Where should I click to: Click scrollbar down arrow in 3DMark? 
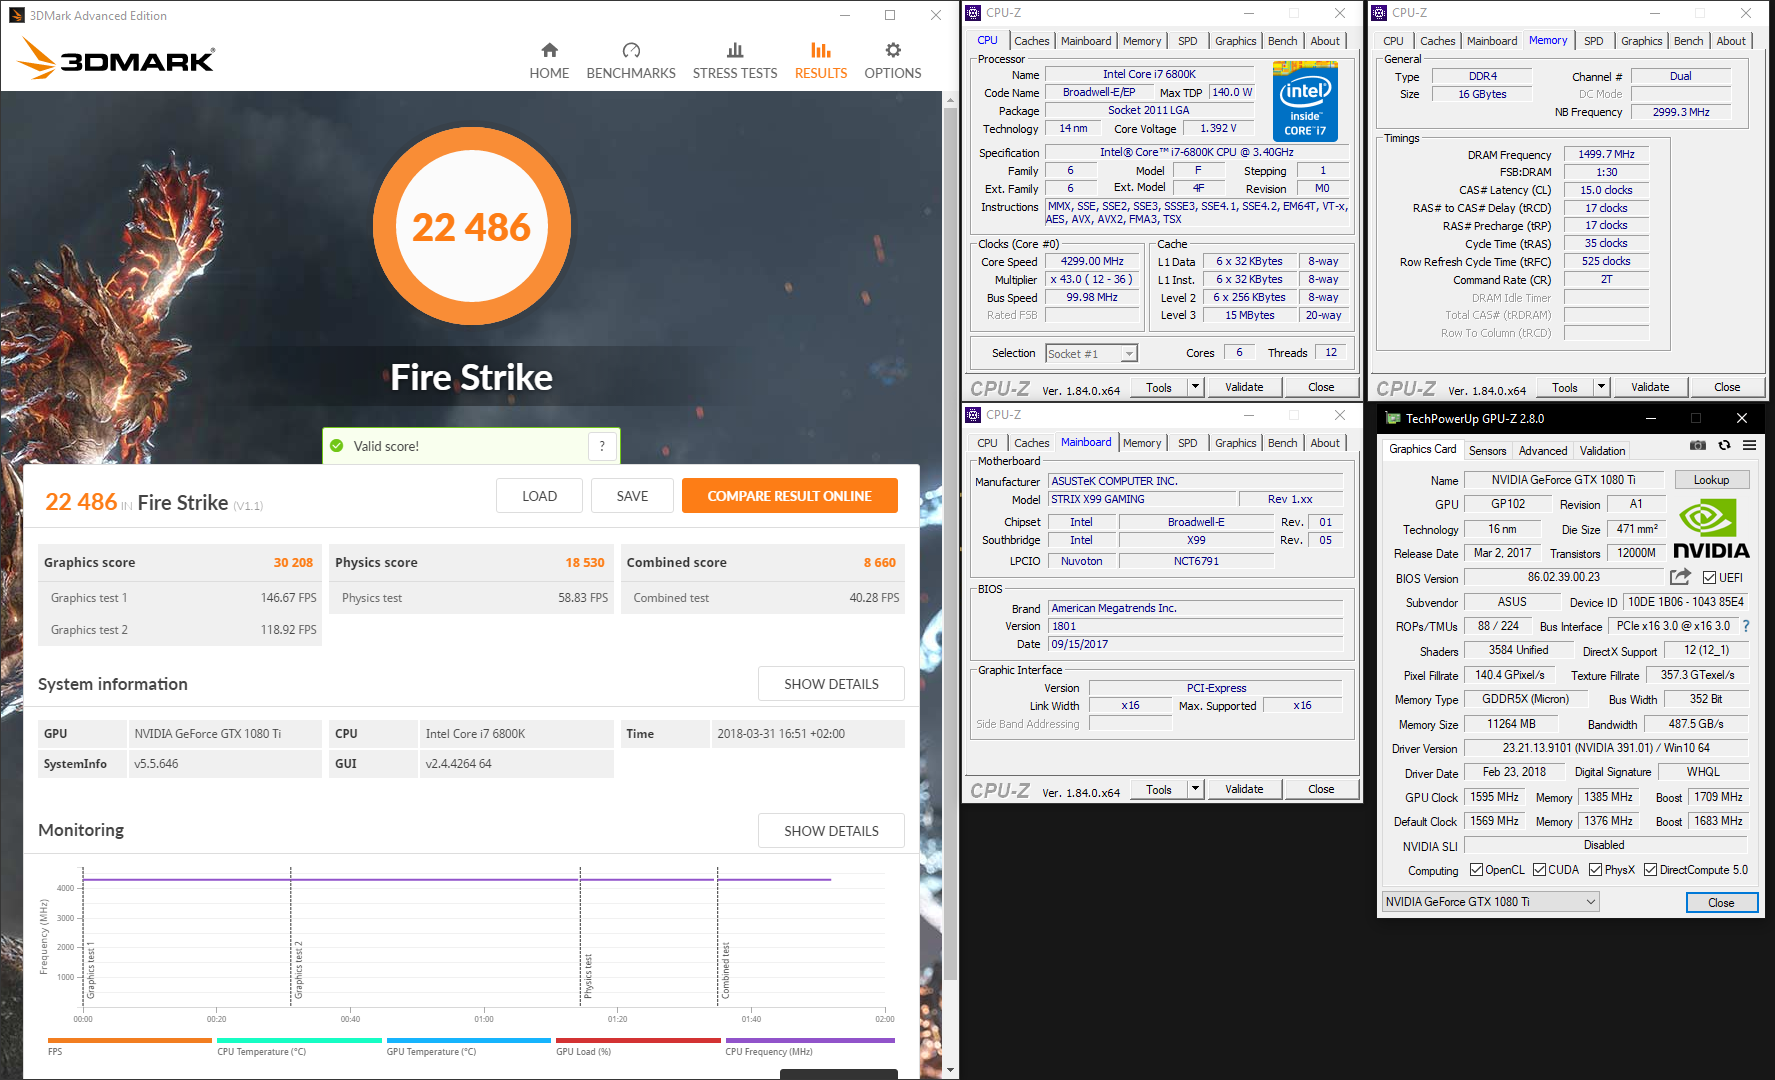(x=950, y=1070)
